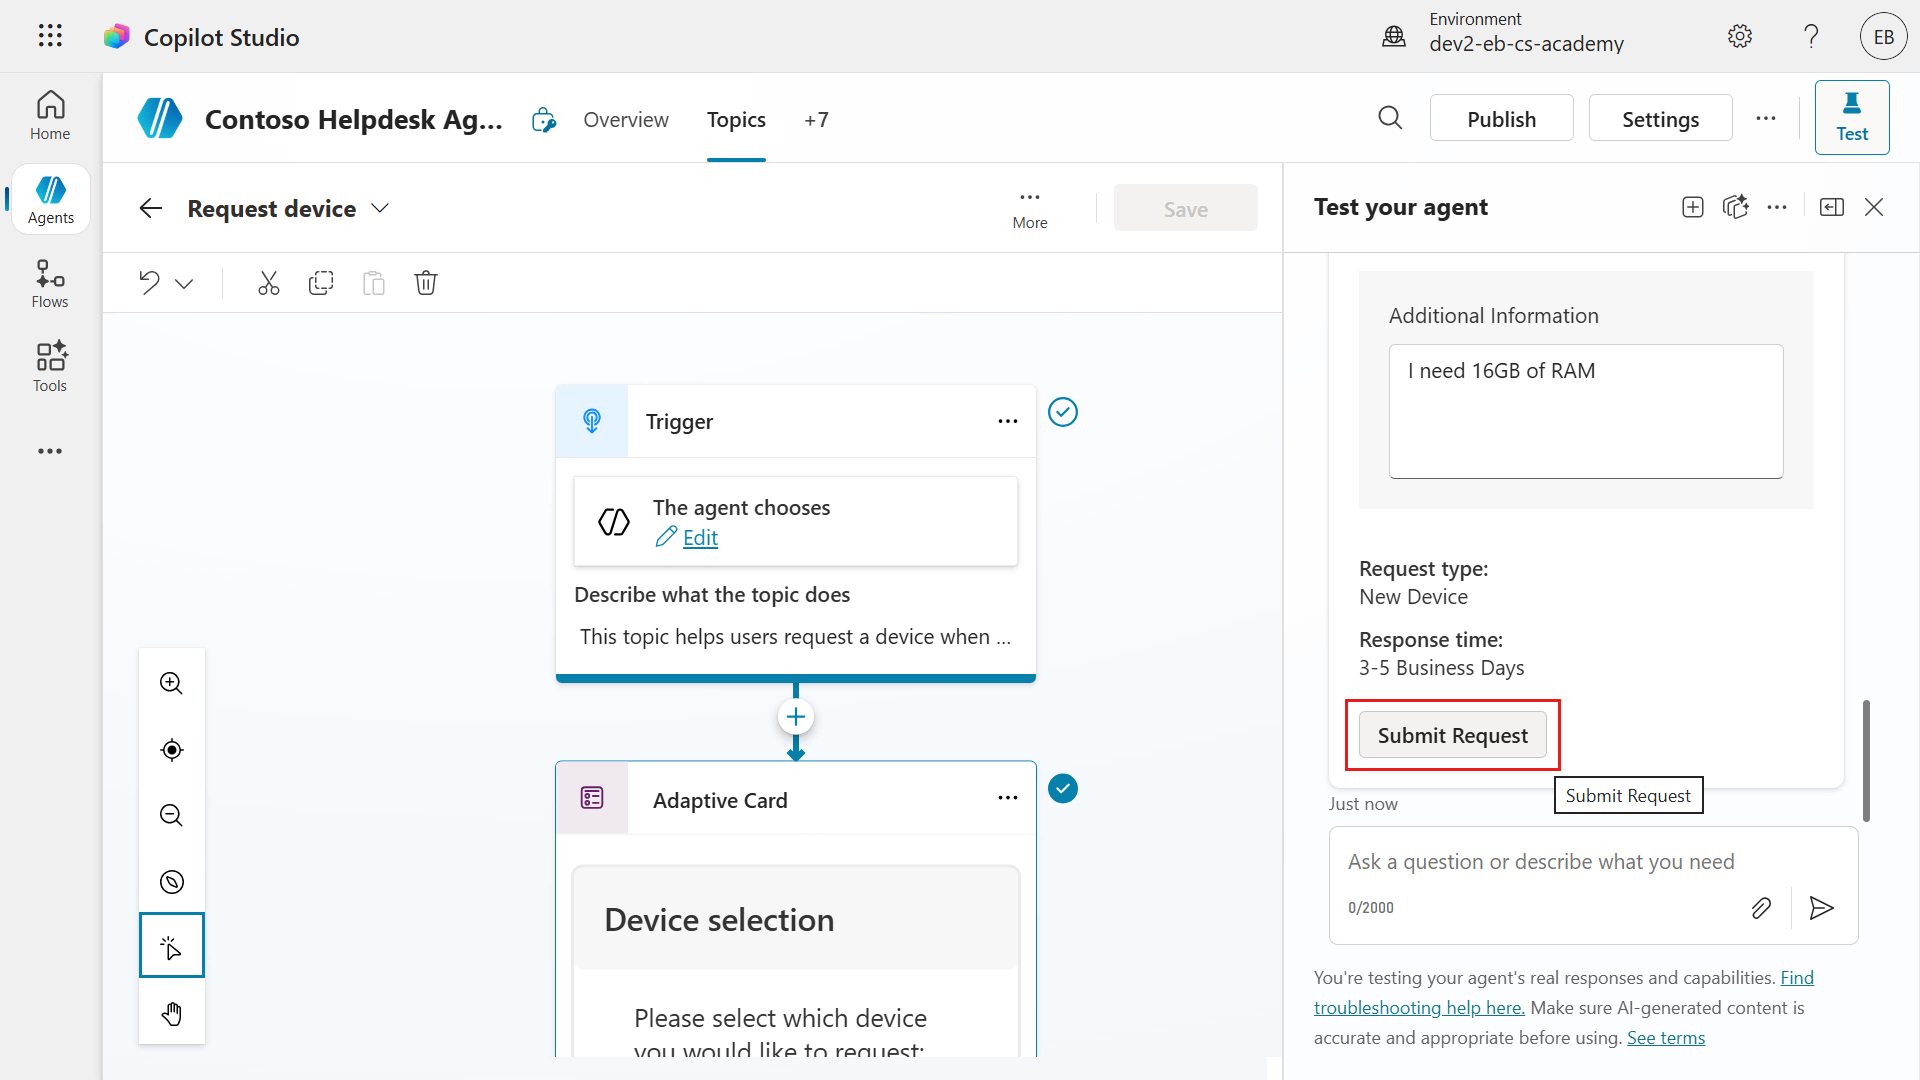
Task: Click the cut scissors icon
Action: point(268,283)
